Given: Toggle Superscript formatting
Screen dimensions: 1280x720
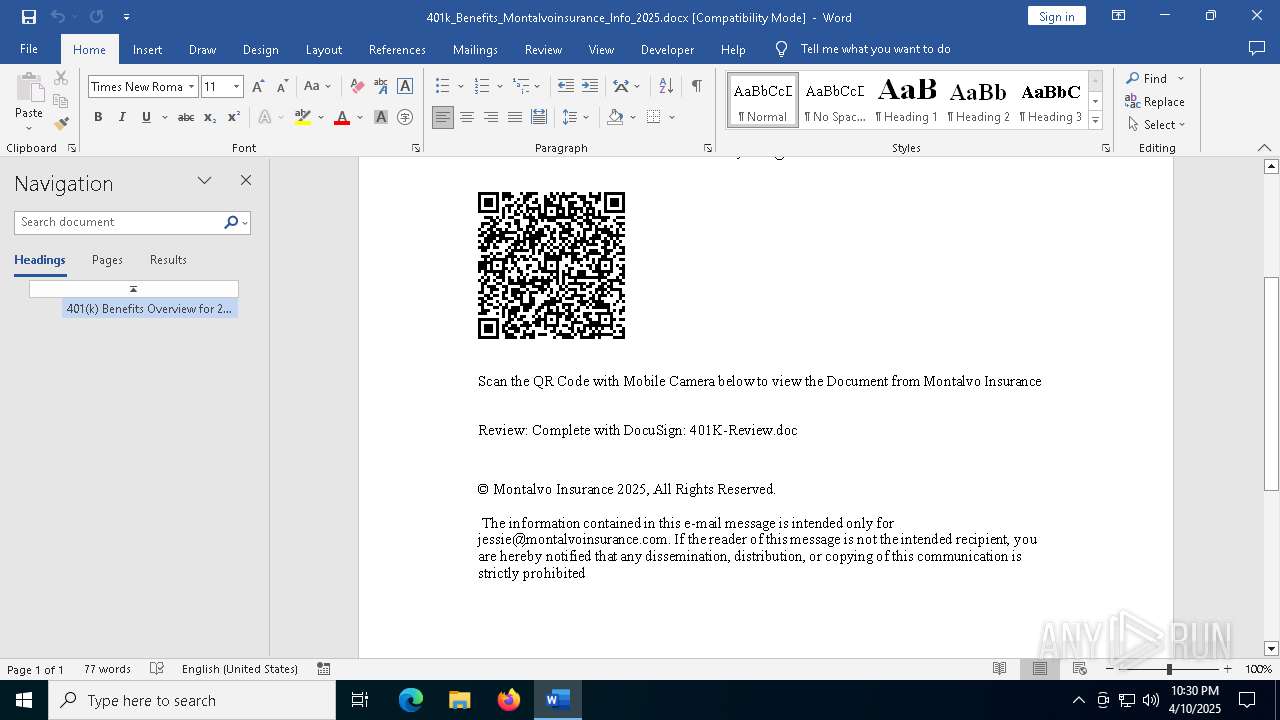Looking at the screenshot, I should tap(233, 117).
